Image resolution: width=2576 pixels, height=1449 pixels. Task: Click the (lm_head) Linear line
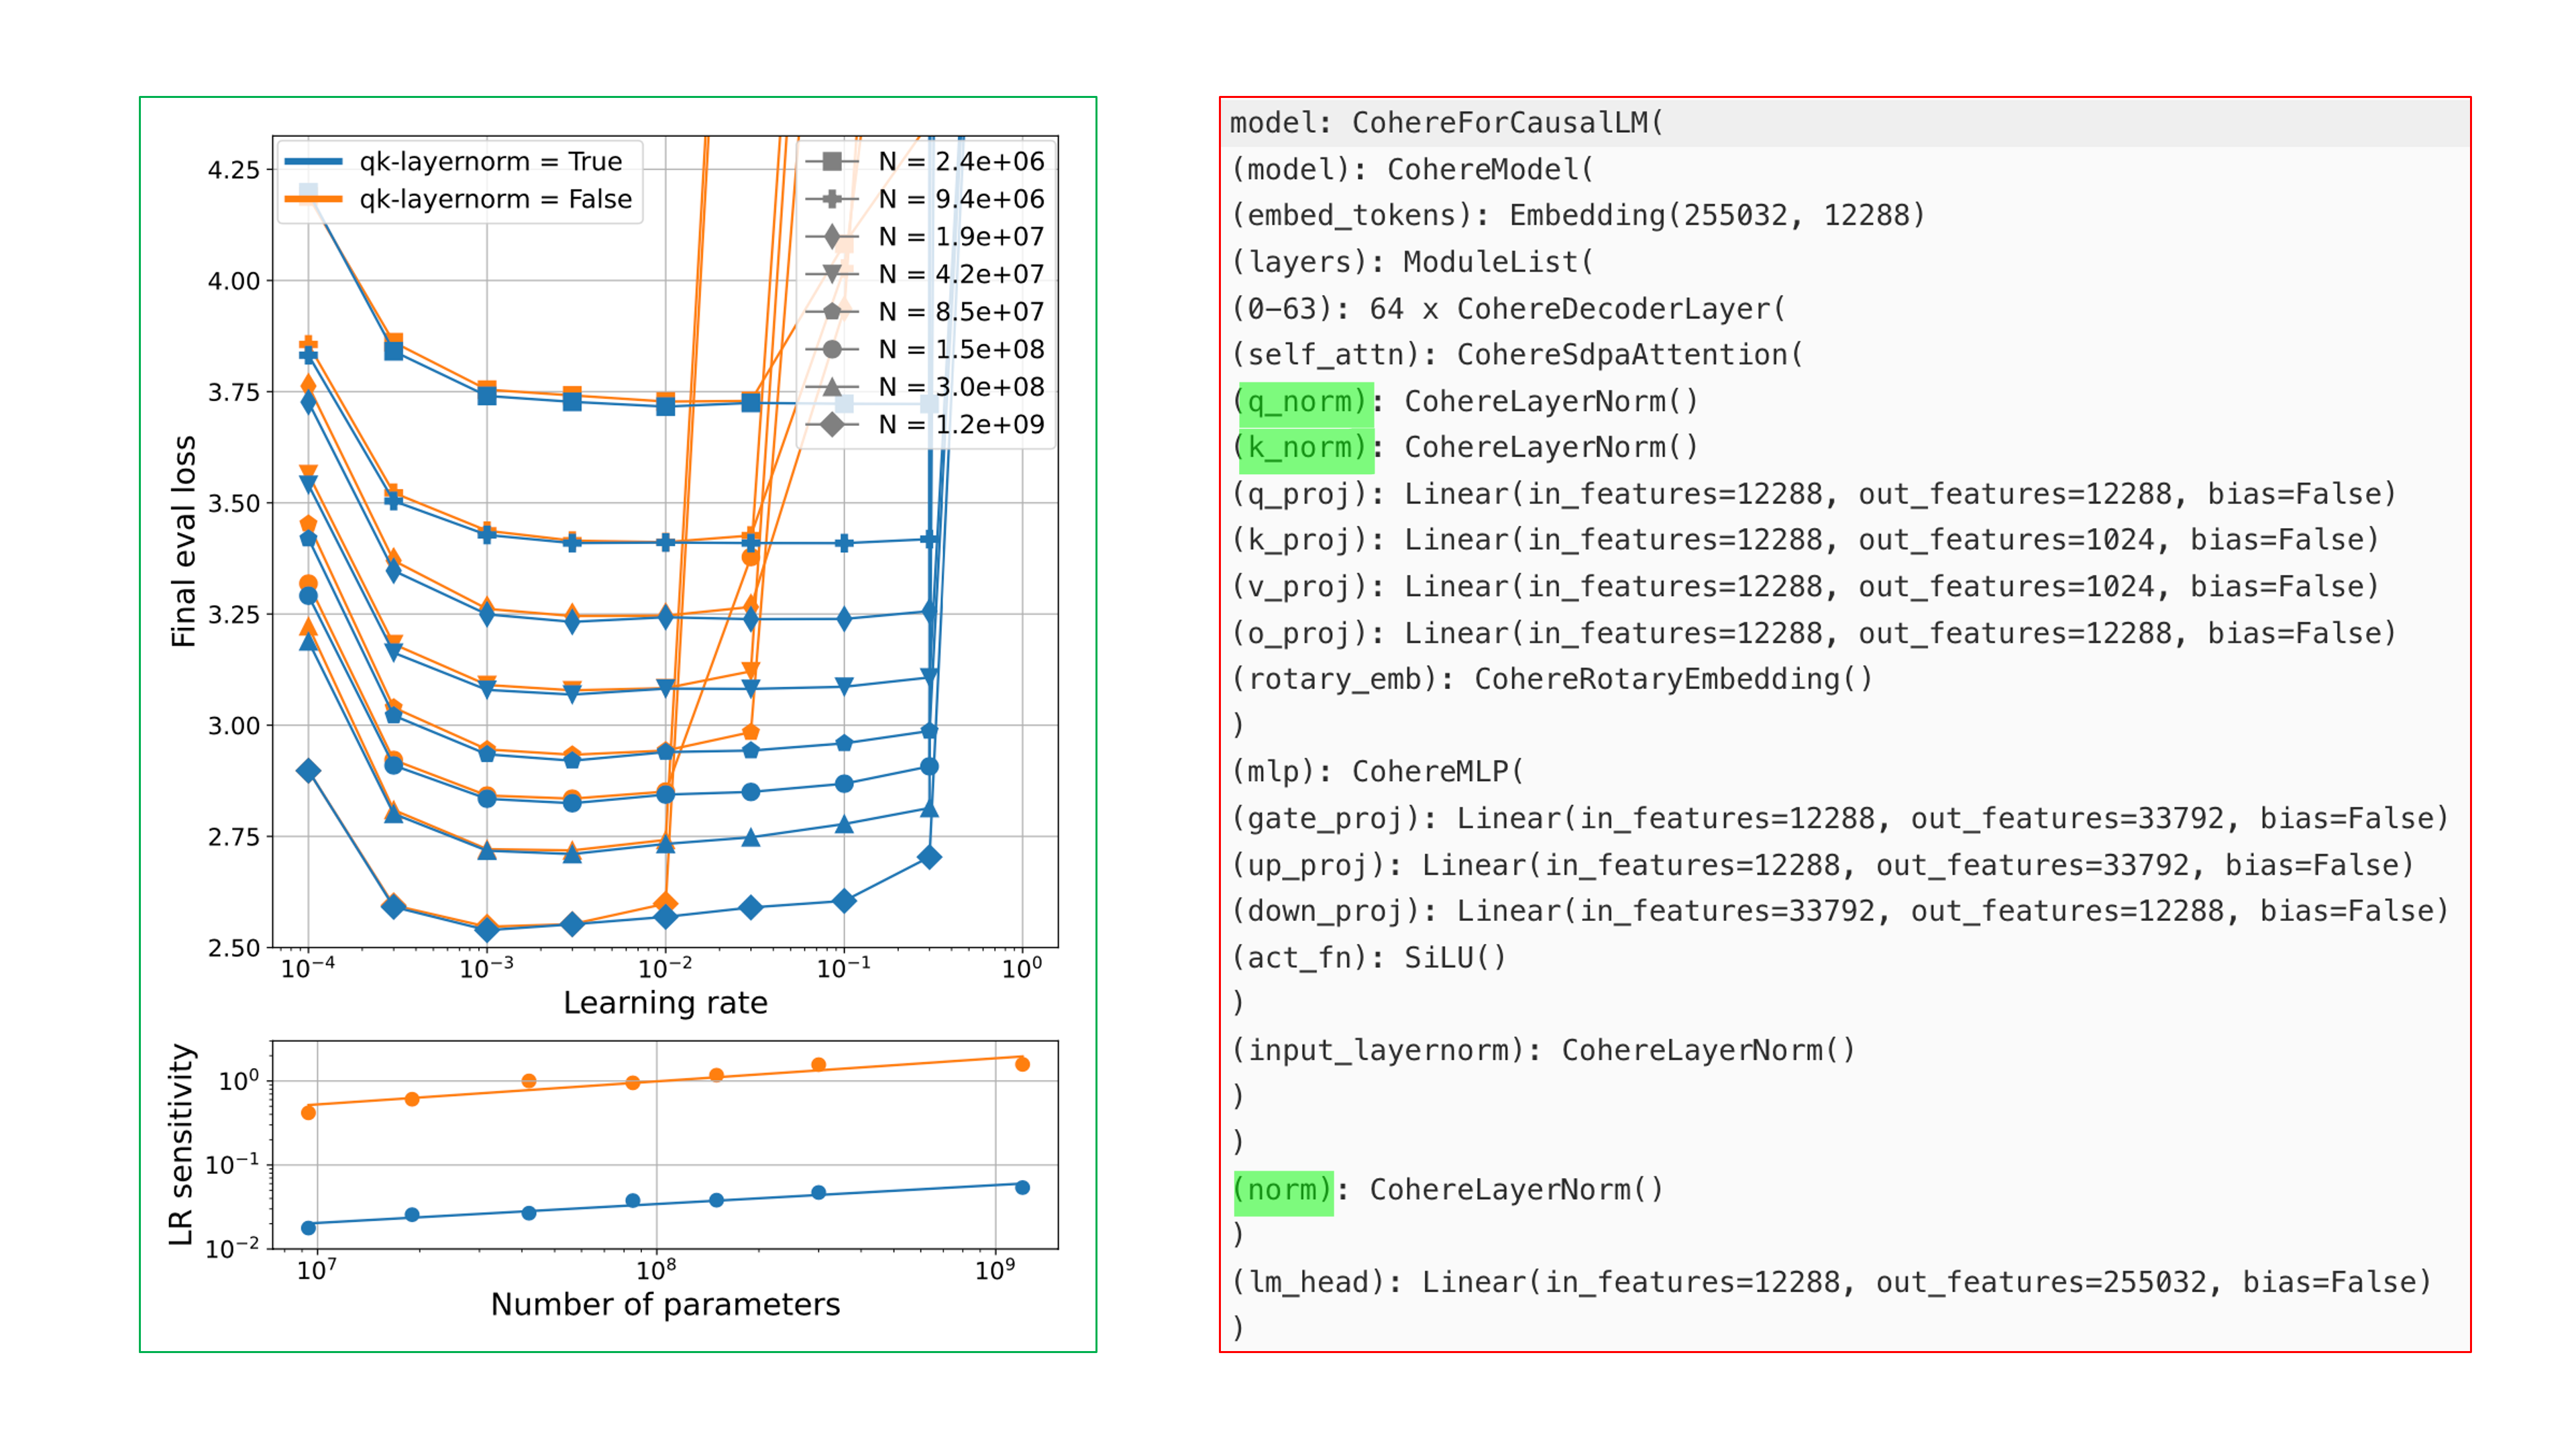(1832, 1283)
